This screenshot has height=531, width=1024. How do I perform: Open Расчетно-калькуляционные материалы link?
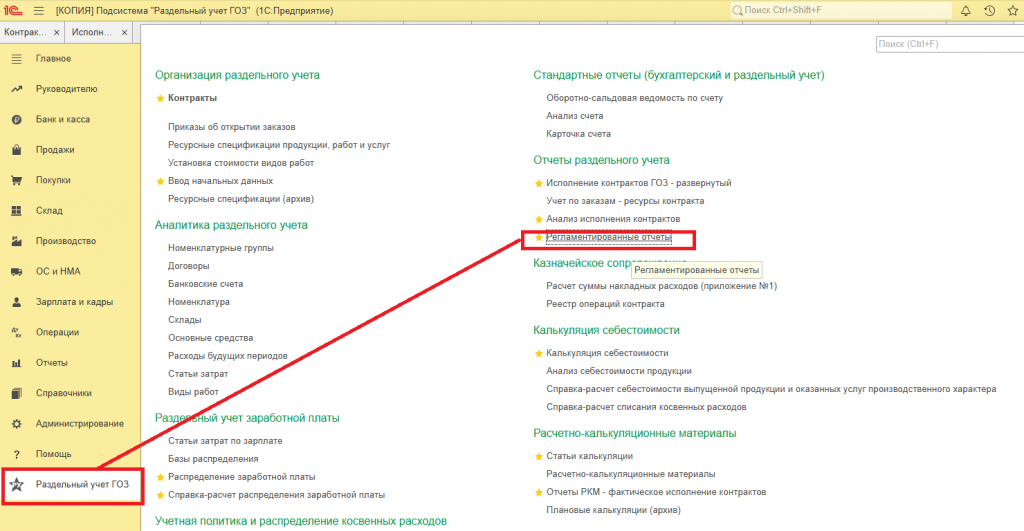click(630, 474)
